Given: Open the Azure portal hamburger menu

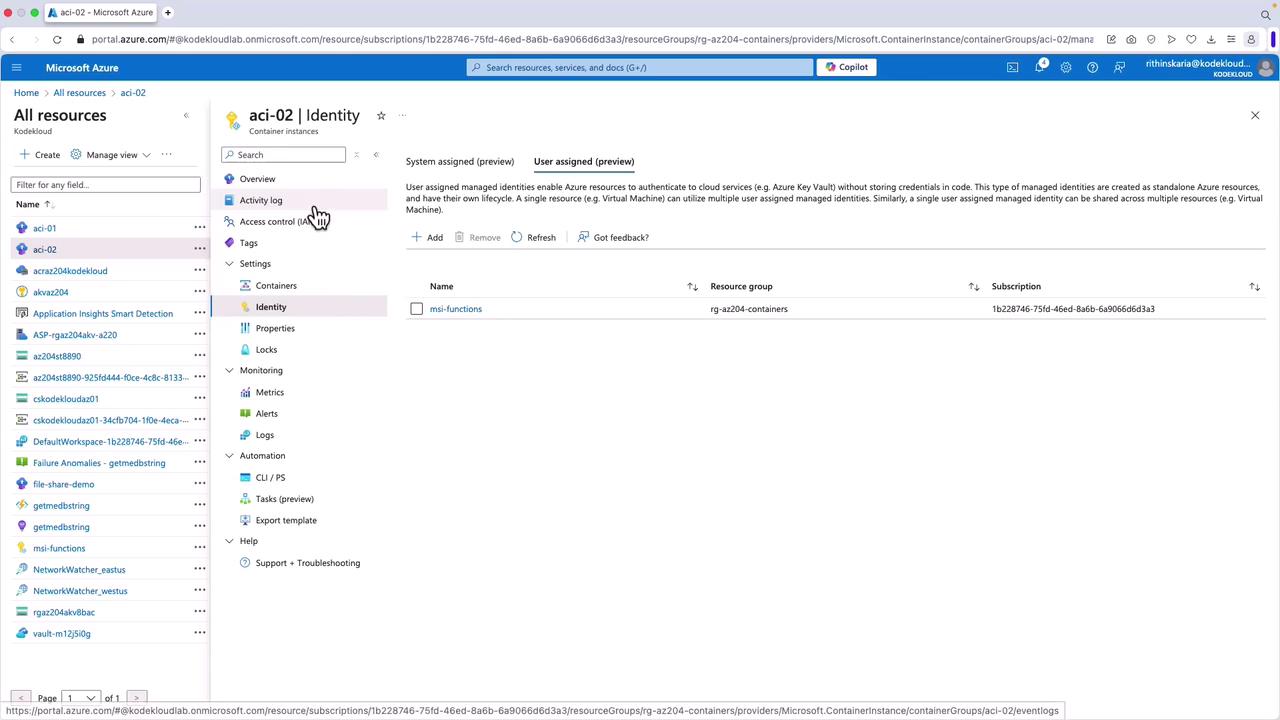Looking at the screenshot, I should tap(16, 67).
